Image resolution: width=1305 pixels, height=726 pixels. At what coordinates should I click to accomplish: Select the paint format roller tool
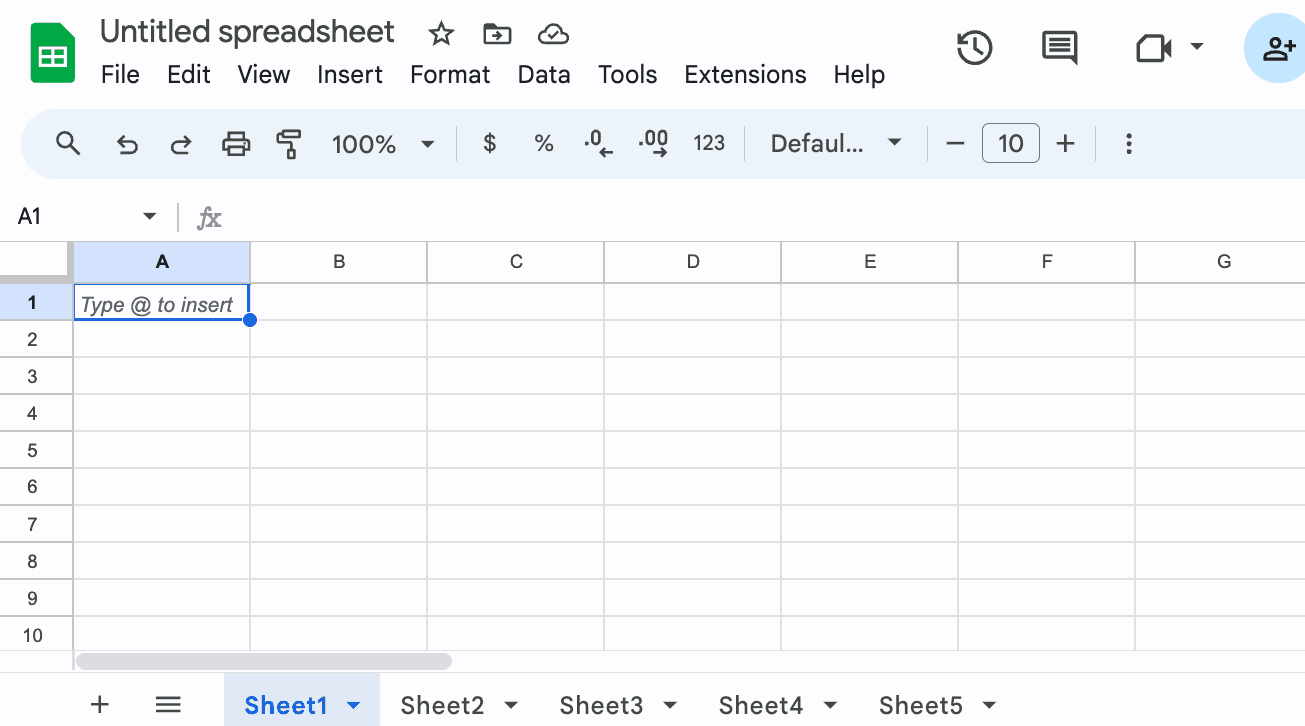pos(289,144)
